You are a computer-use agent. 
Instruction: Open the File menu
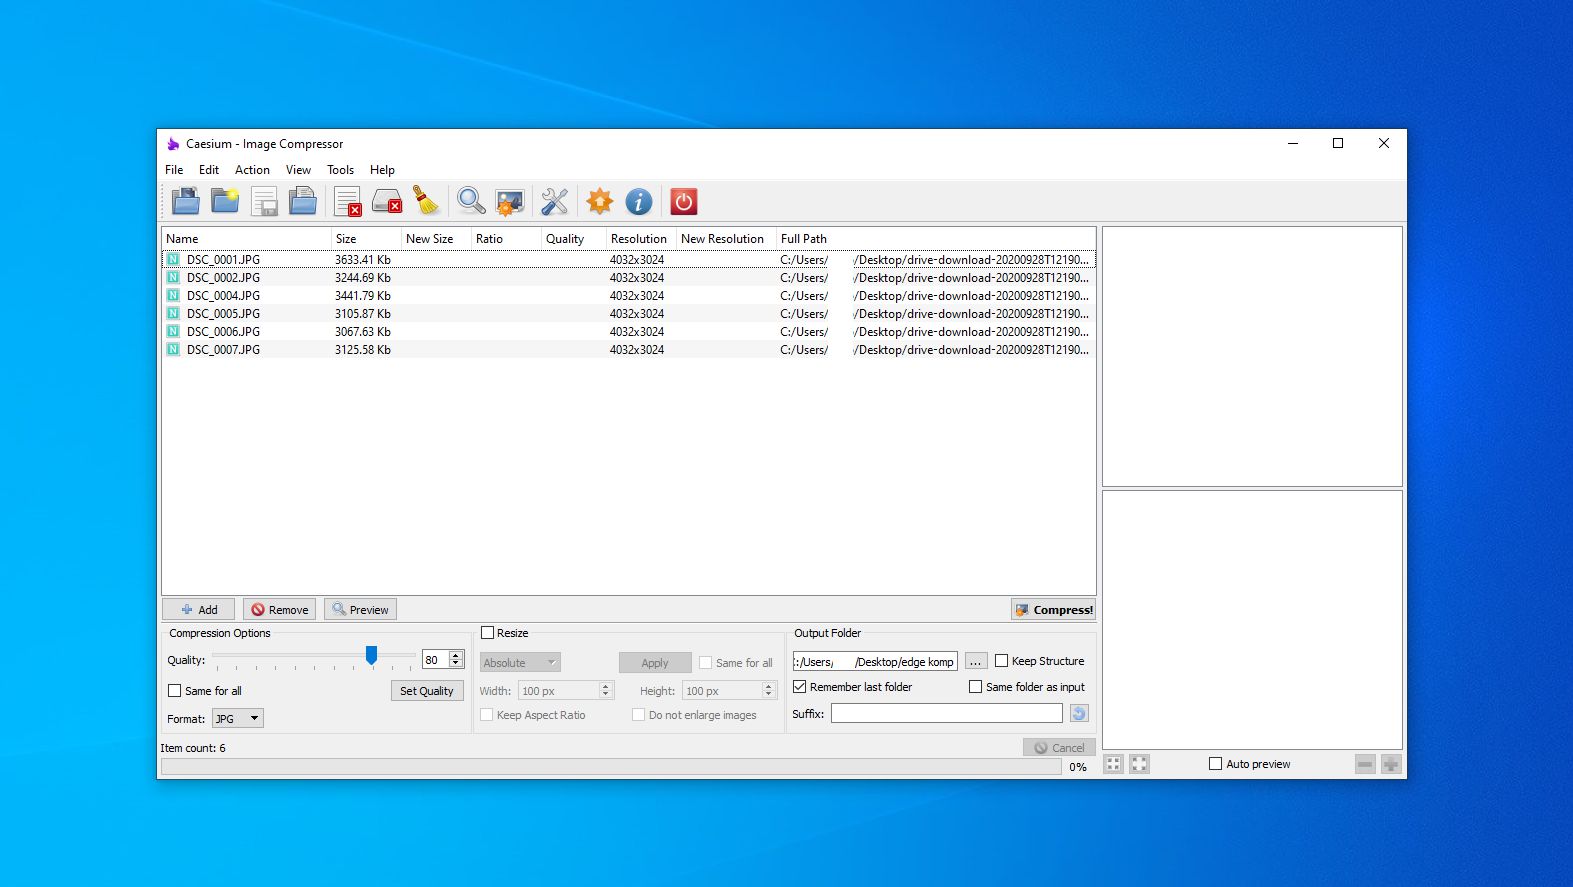pyautogui.click(x=174, y=170)
